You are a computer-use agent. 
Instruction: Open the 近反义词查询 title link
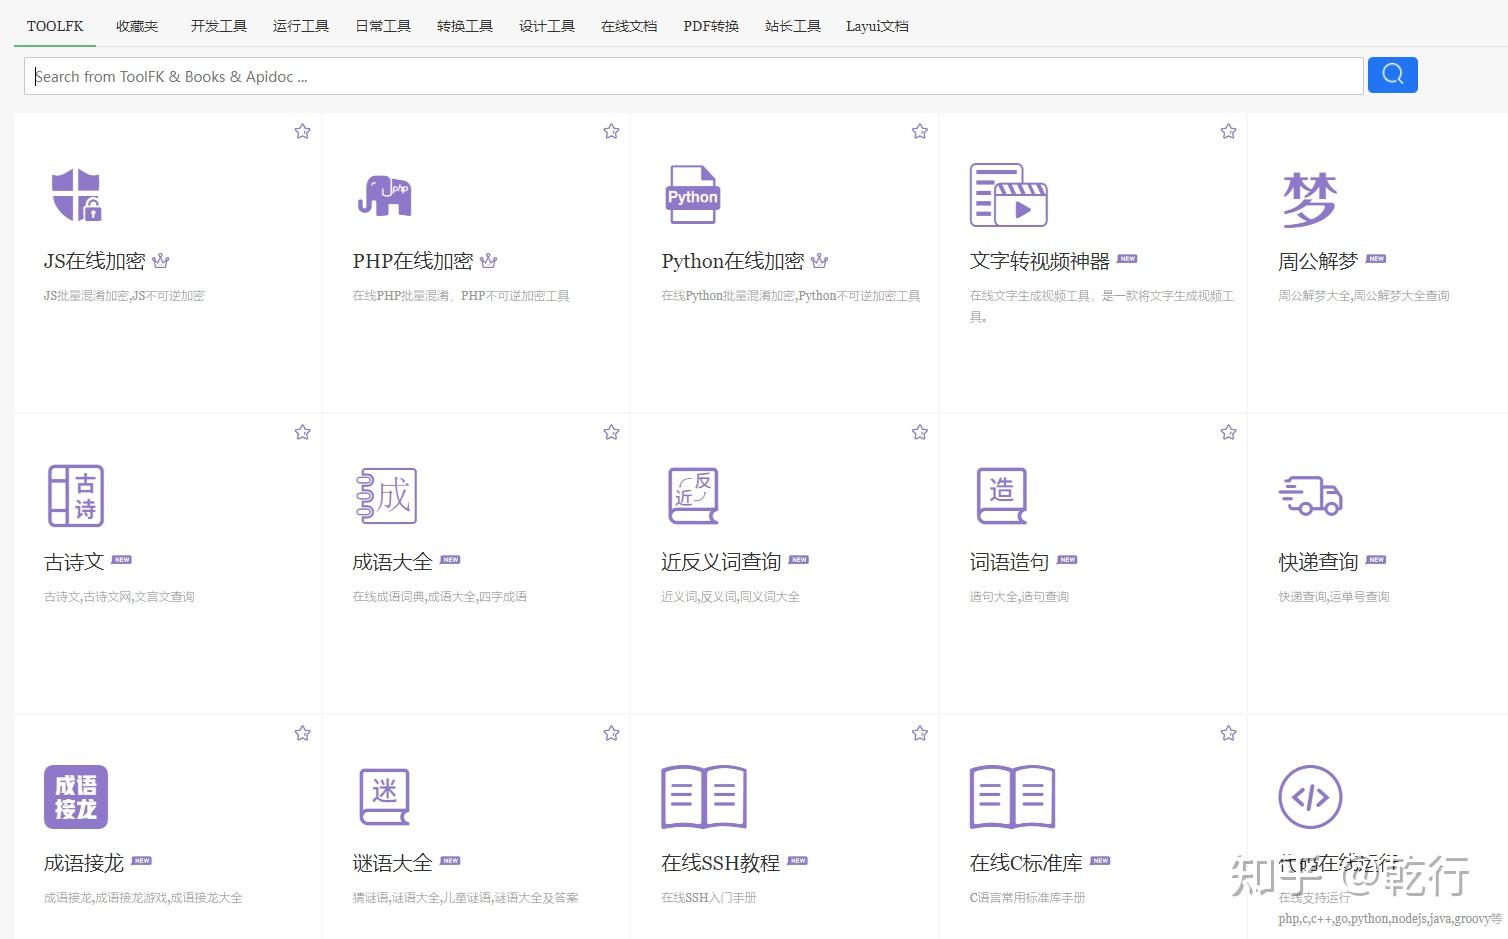pos(721,562)
